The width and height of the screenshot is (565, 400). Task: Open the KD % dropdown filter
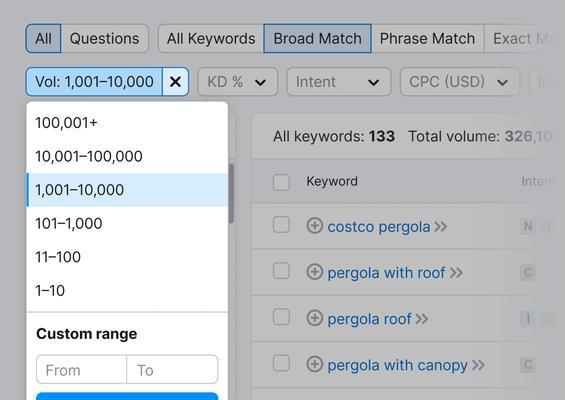pos(238,82)
